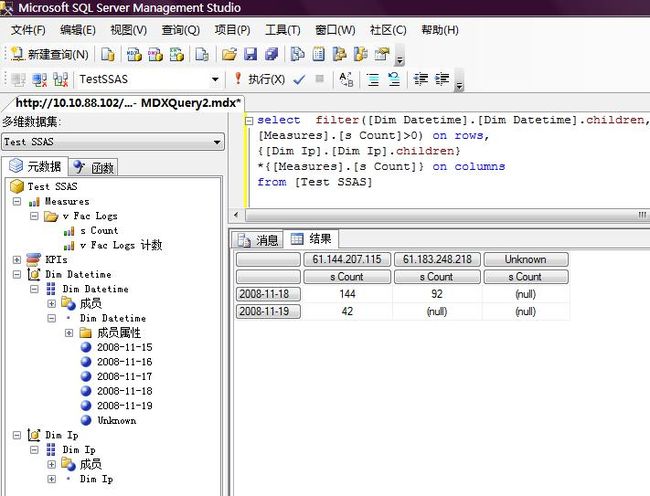The image size is (650, 496).
Task: Open the 编辑(E) menu
Action: click(x=78, y=30)
